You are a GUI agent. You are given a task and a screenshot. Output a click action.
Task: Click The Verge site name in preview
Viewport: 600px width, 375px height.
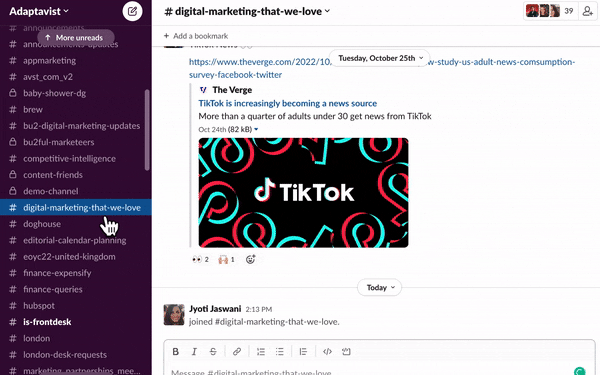[x=232, y=90]
